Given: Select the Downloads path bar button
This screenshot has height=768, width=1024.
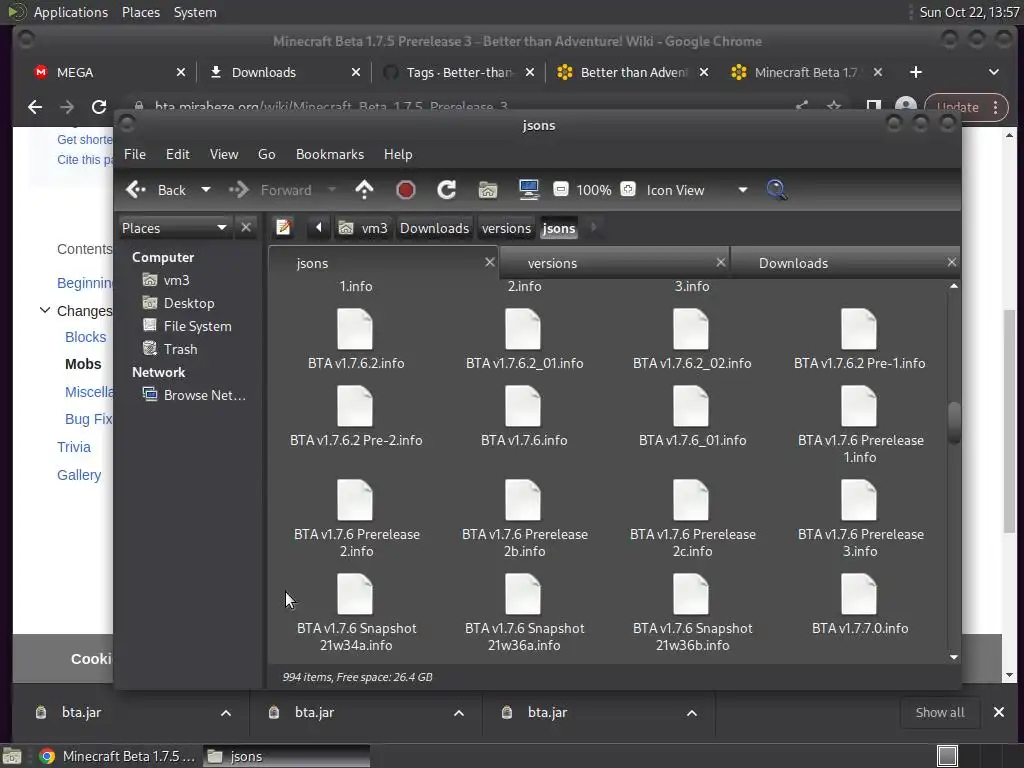Looking at the screenshot, I should click(x=434, y=228).
